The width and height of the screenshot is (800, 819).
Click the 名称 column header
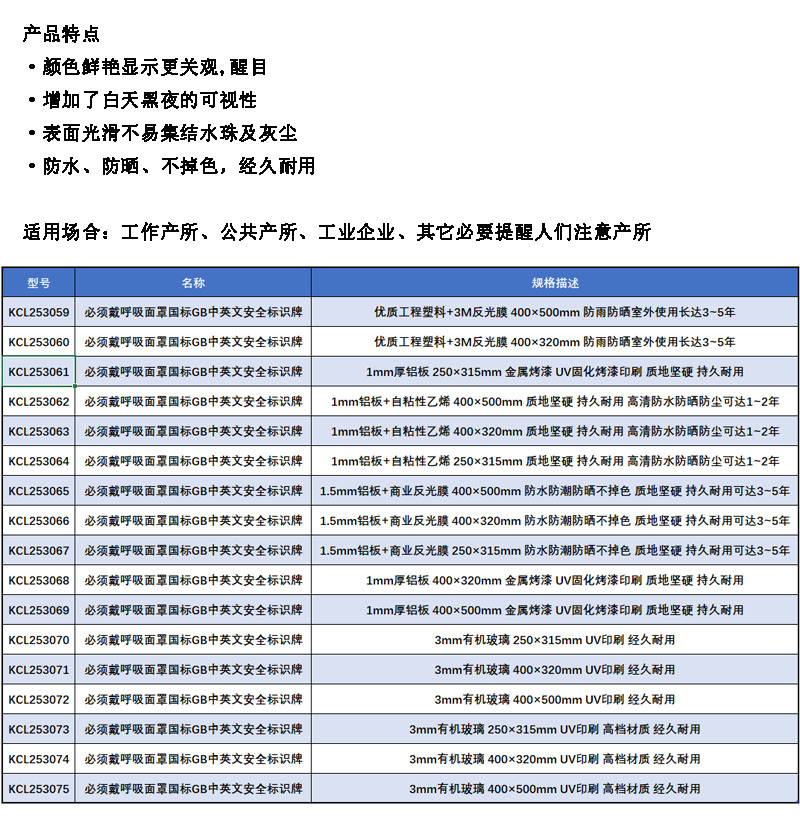(193, 283)
